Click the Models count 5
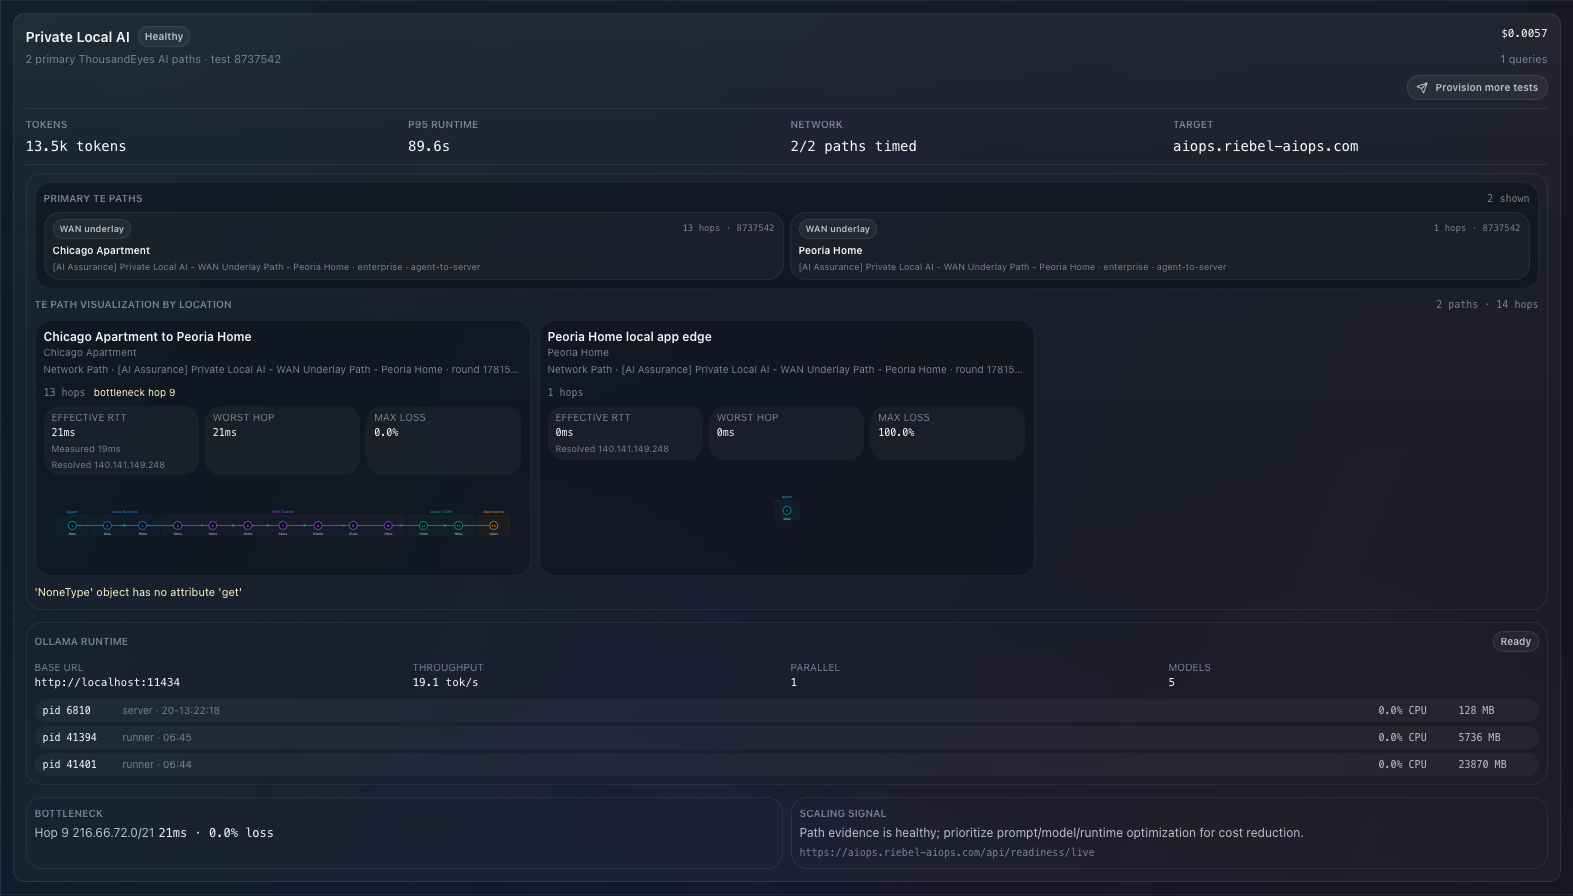The width and height of the screenshot is (1573, 896). (x=1172, y=683)
